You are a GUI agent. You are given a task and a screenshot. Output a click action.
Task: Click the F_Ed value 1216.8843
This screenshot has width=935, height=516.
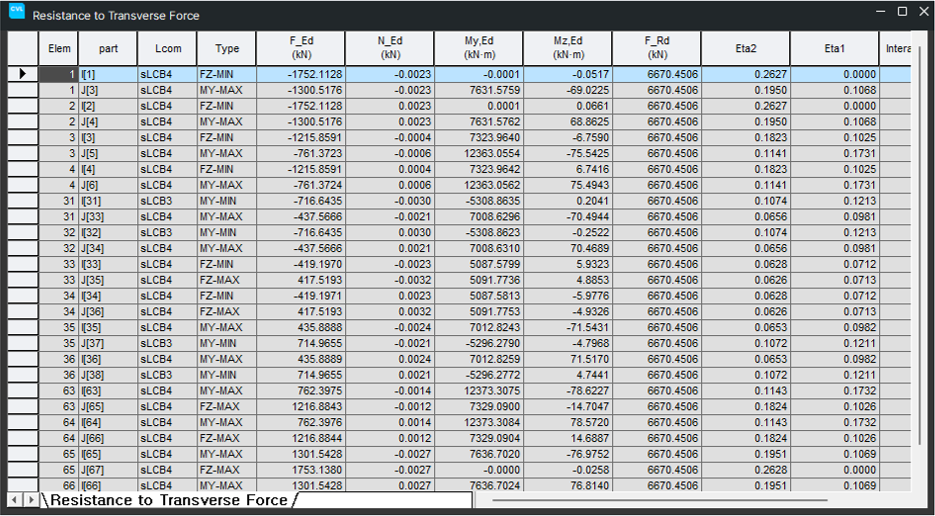click(x=301, y=407)
